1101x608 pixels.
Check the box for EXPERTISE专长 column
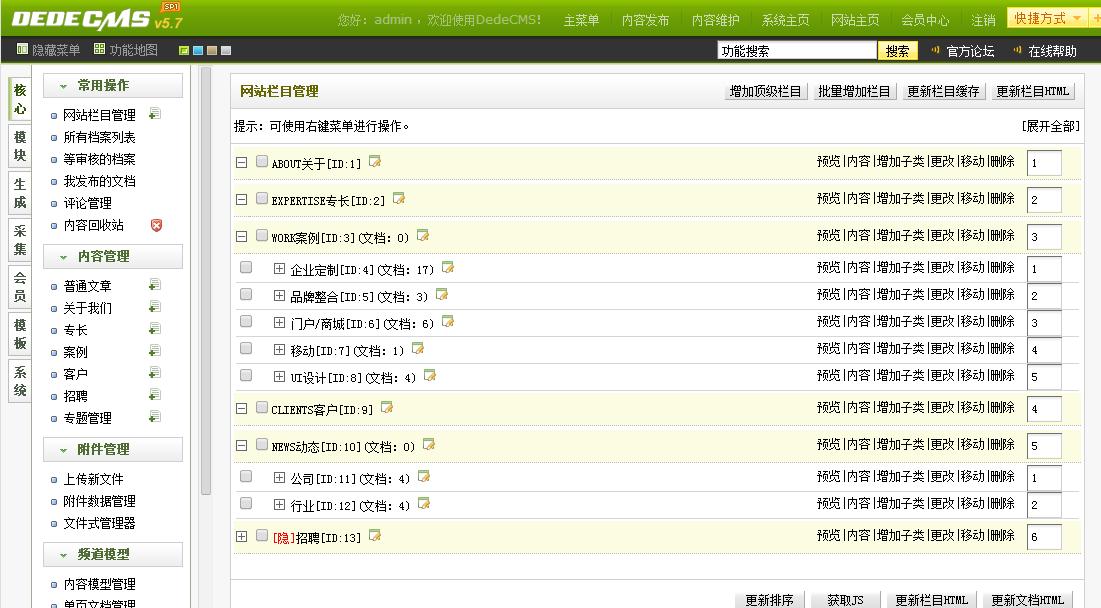tap(262, 199)
